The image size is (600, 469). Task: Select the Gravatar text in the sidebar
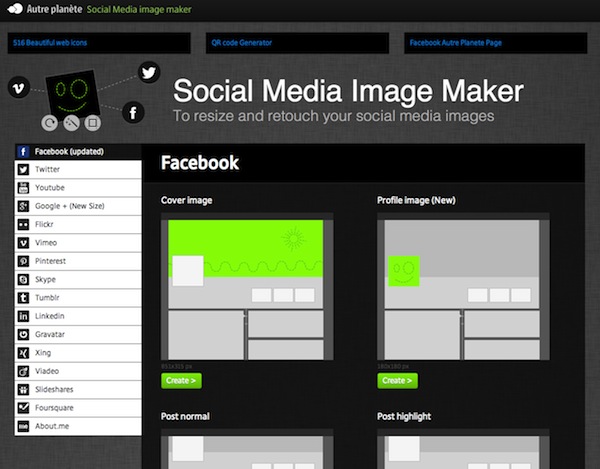(50, 334)
